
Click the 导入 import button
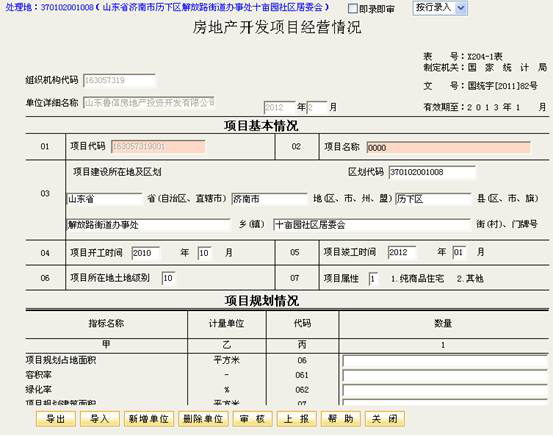[99, 419]
